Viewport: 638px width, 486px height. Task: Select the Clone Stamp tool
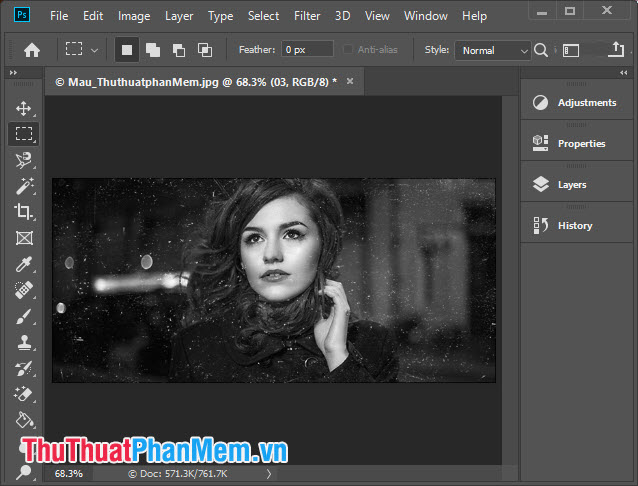[x=24, y=342]
